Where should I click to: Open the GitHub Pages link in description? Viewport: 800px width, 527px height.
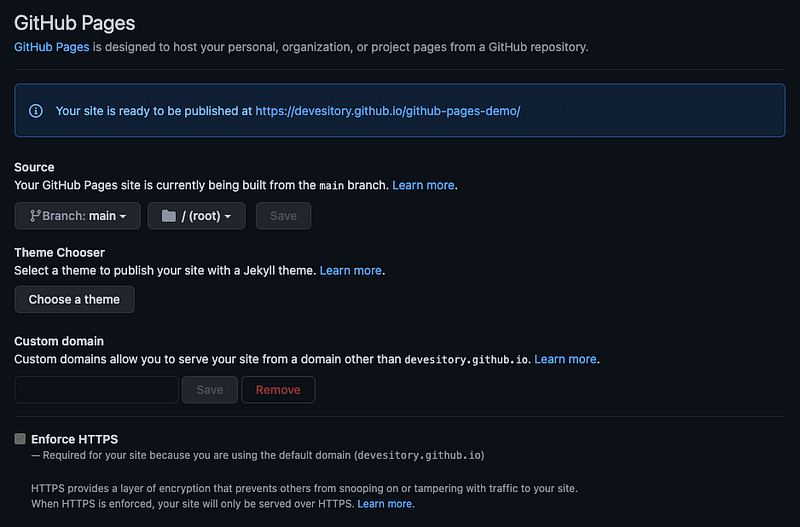coord(52,47)
